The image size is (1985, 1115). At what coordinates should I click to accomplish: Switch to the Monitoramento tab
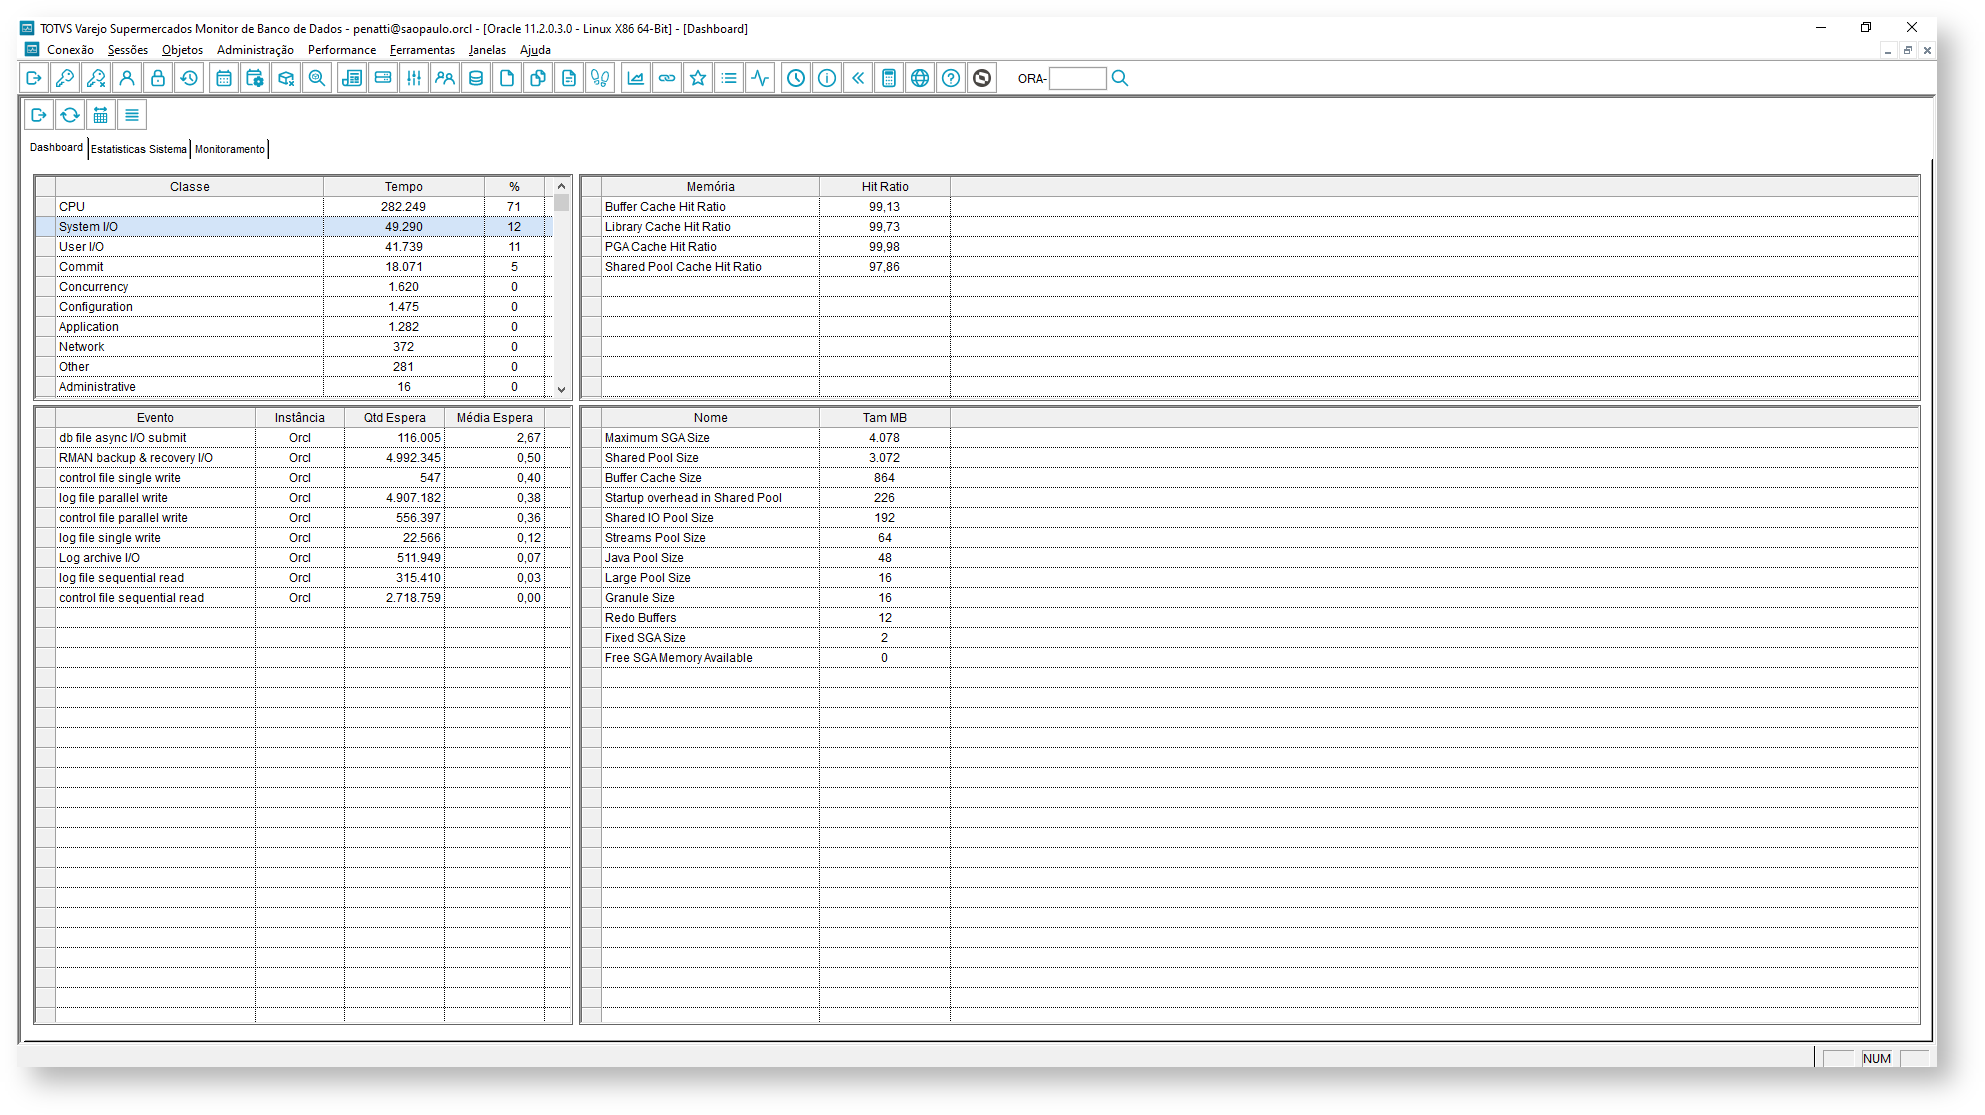[230, 149]
